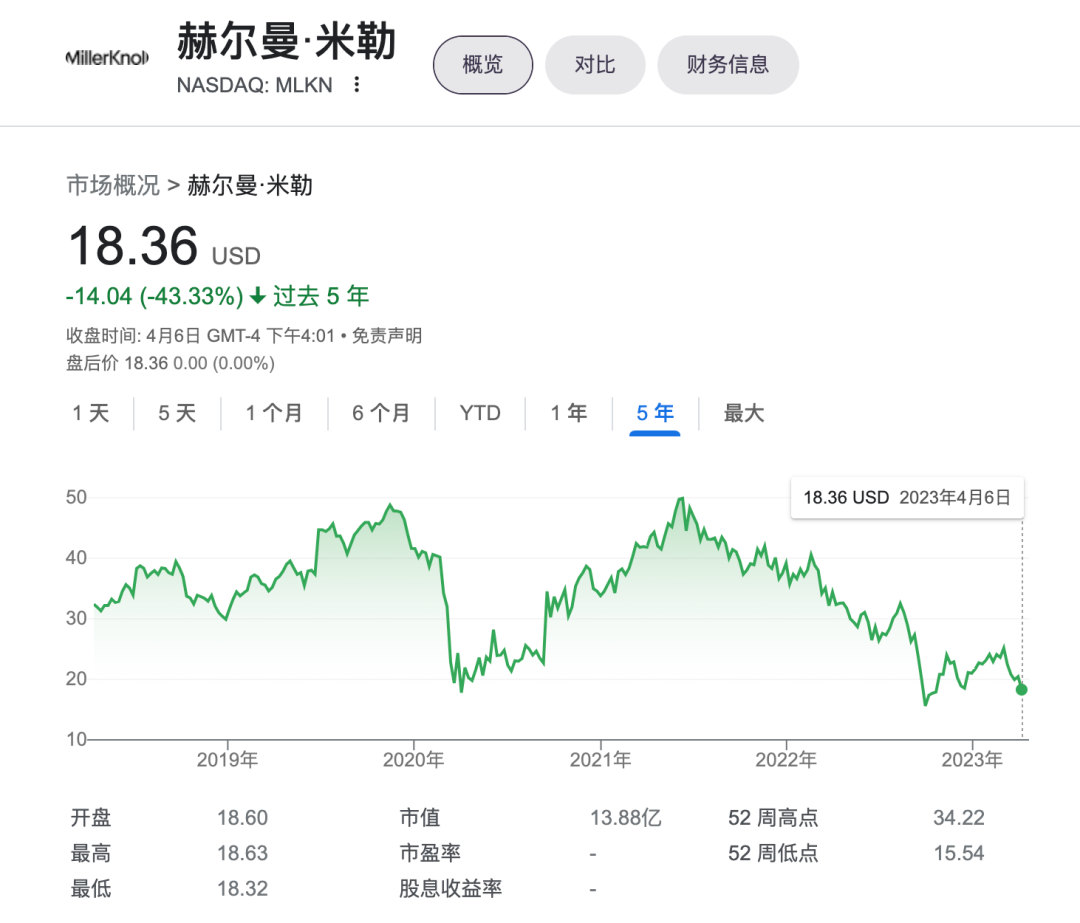Click the NASDAQ: MLKN ticker label
This screenshot has width=1080, height=923.
click(x=255, y=85)
